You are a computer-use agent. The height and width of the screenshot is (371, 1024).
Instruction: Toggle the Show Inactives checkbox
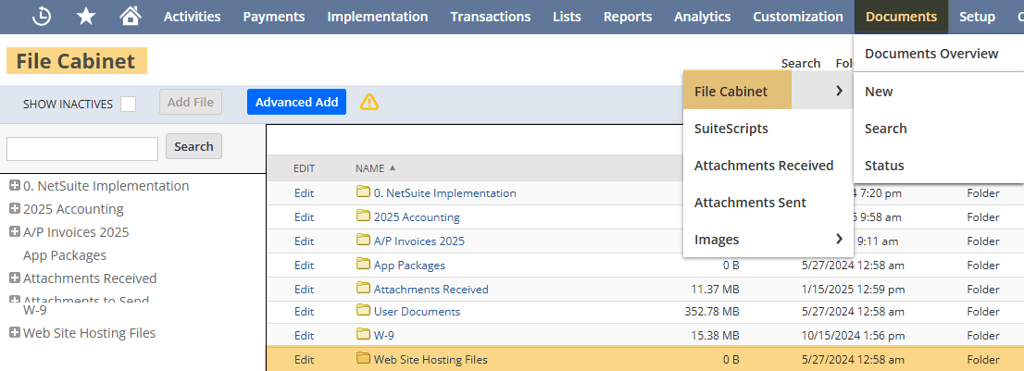tap(128, 104)
